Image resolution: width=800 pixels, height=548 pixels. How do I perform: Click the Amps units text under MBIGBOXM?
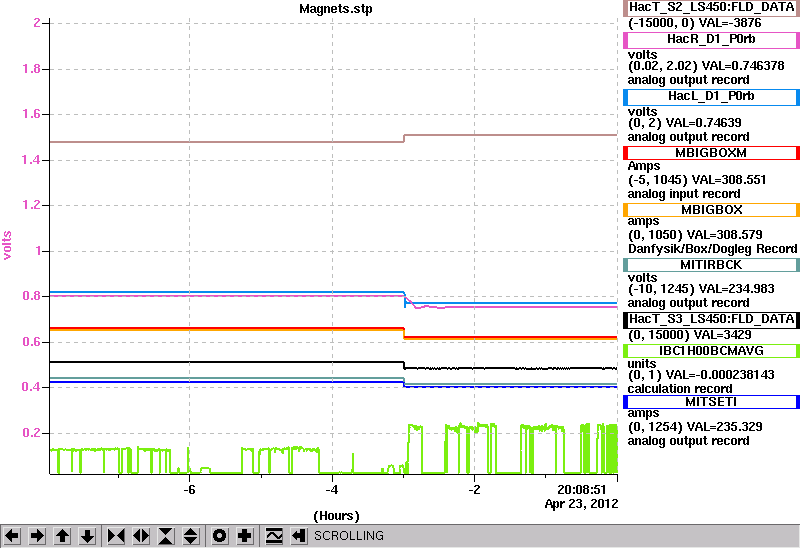(644, 167)
